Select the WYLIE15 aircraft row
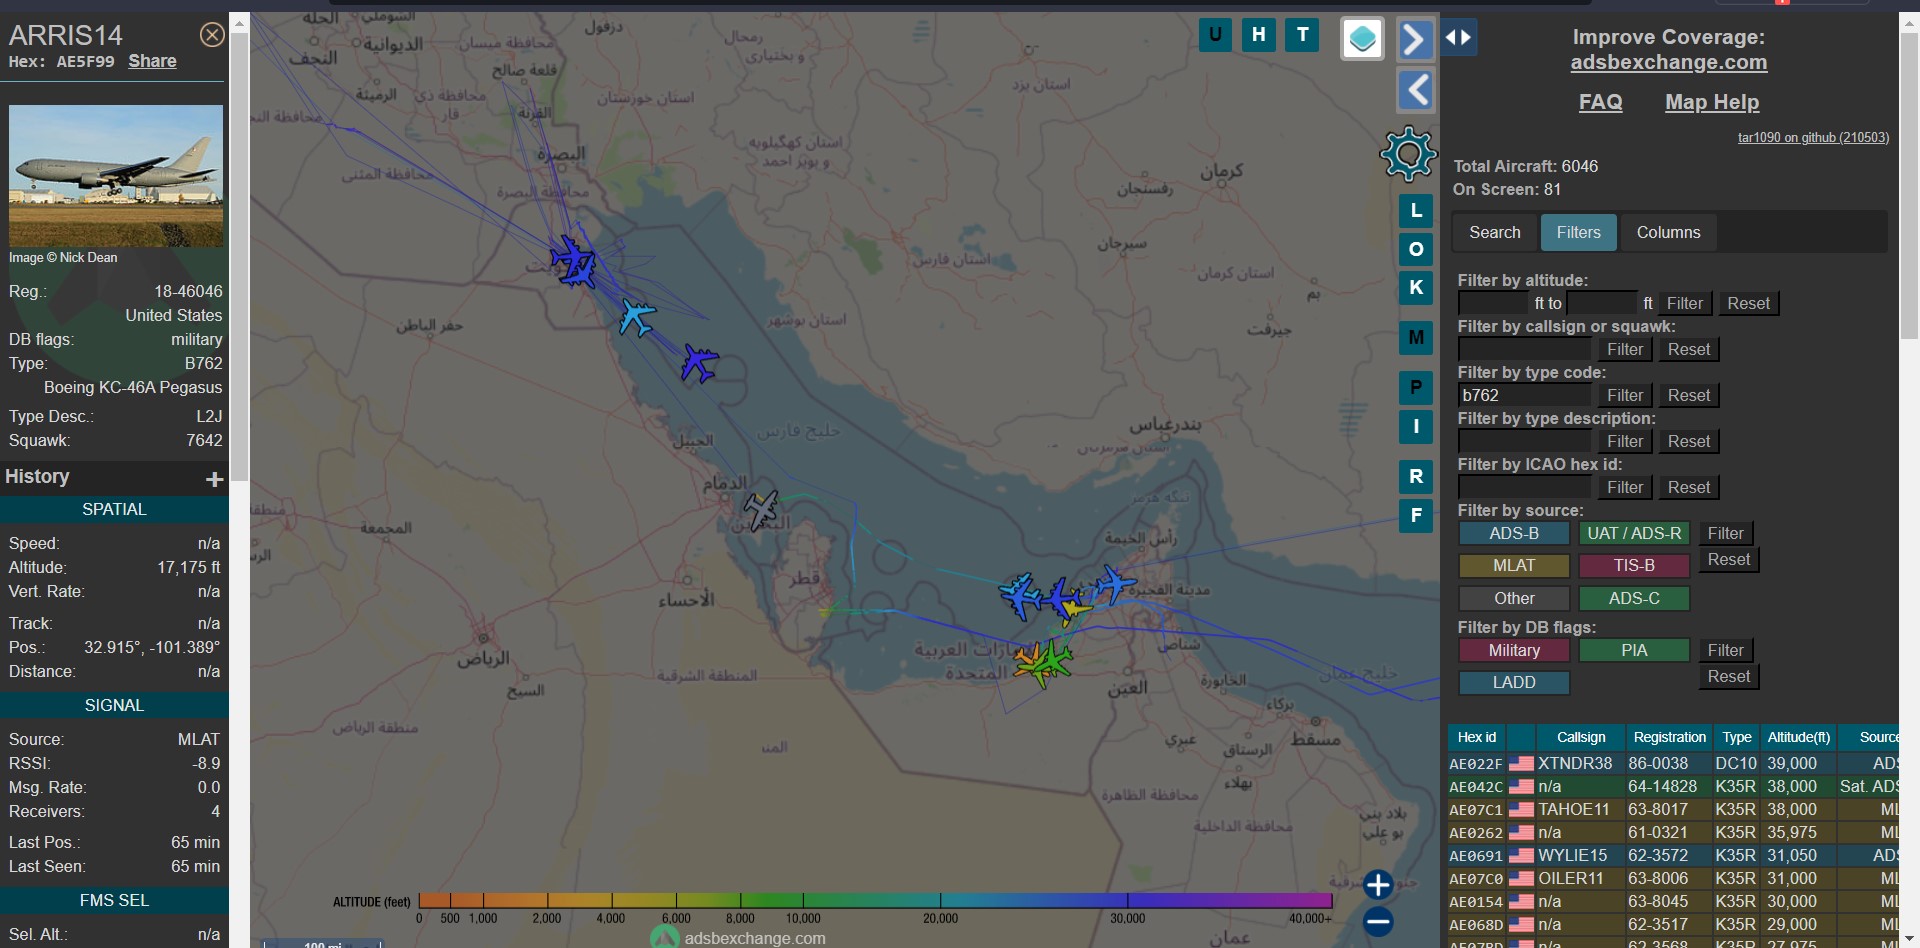This screenshot has height=948, width=1920. [1673, 855]
